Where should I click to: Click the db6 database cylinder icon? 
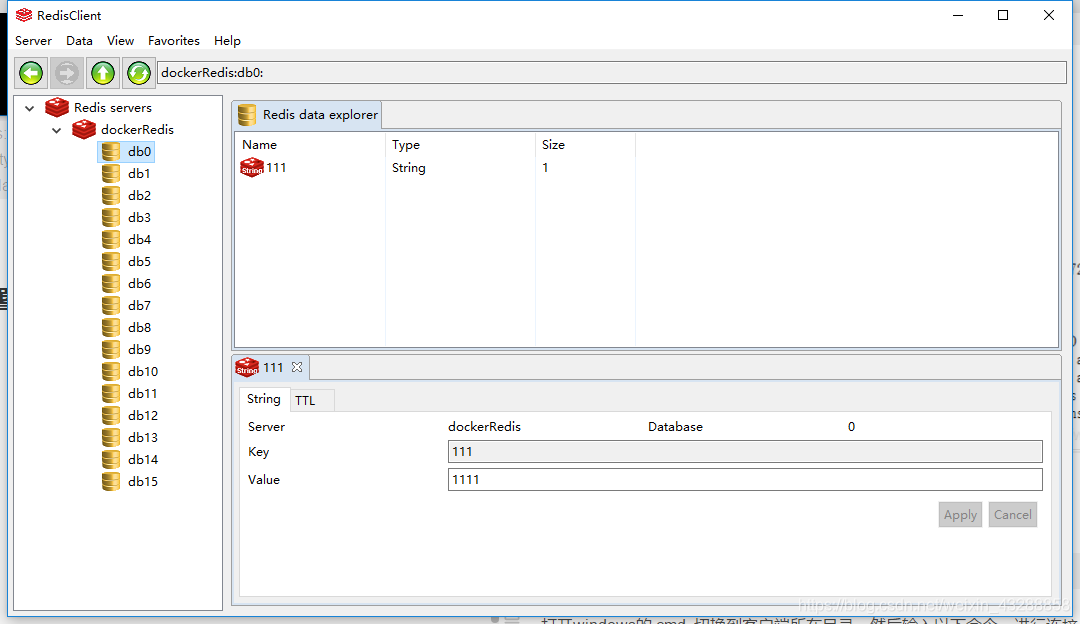coord(111,284)
